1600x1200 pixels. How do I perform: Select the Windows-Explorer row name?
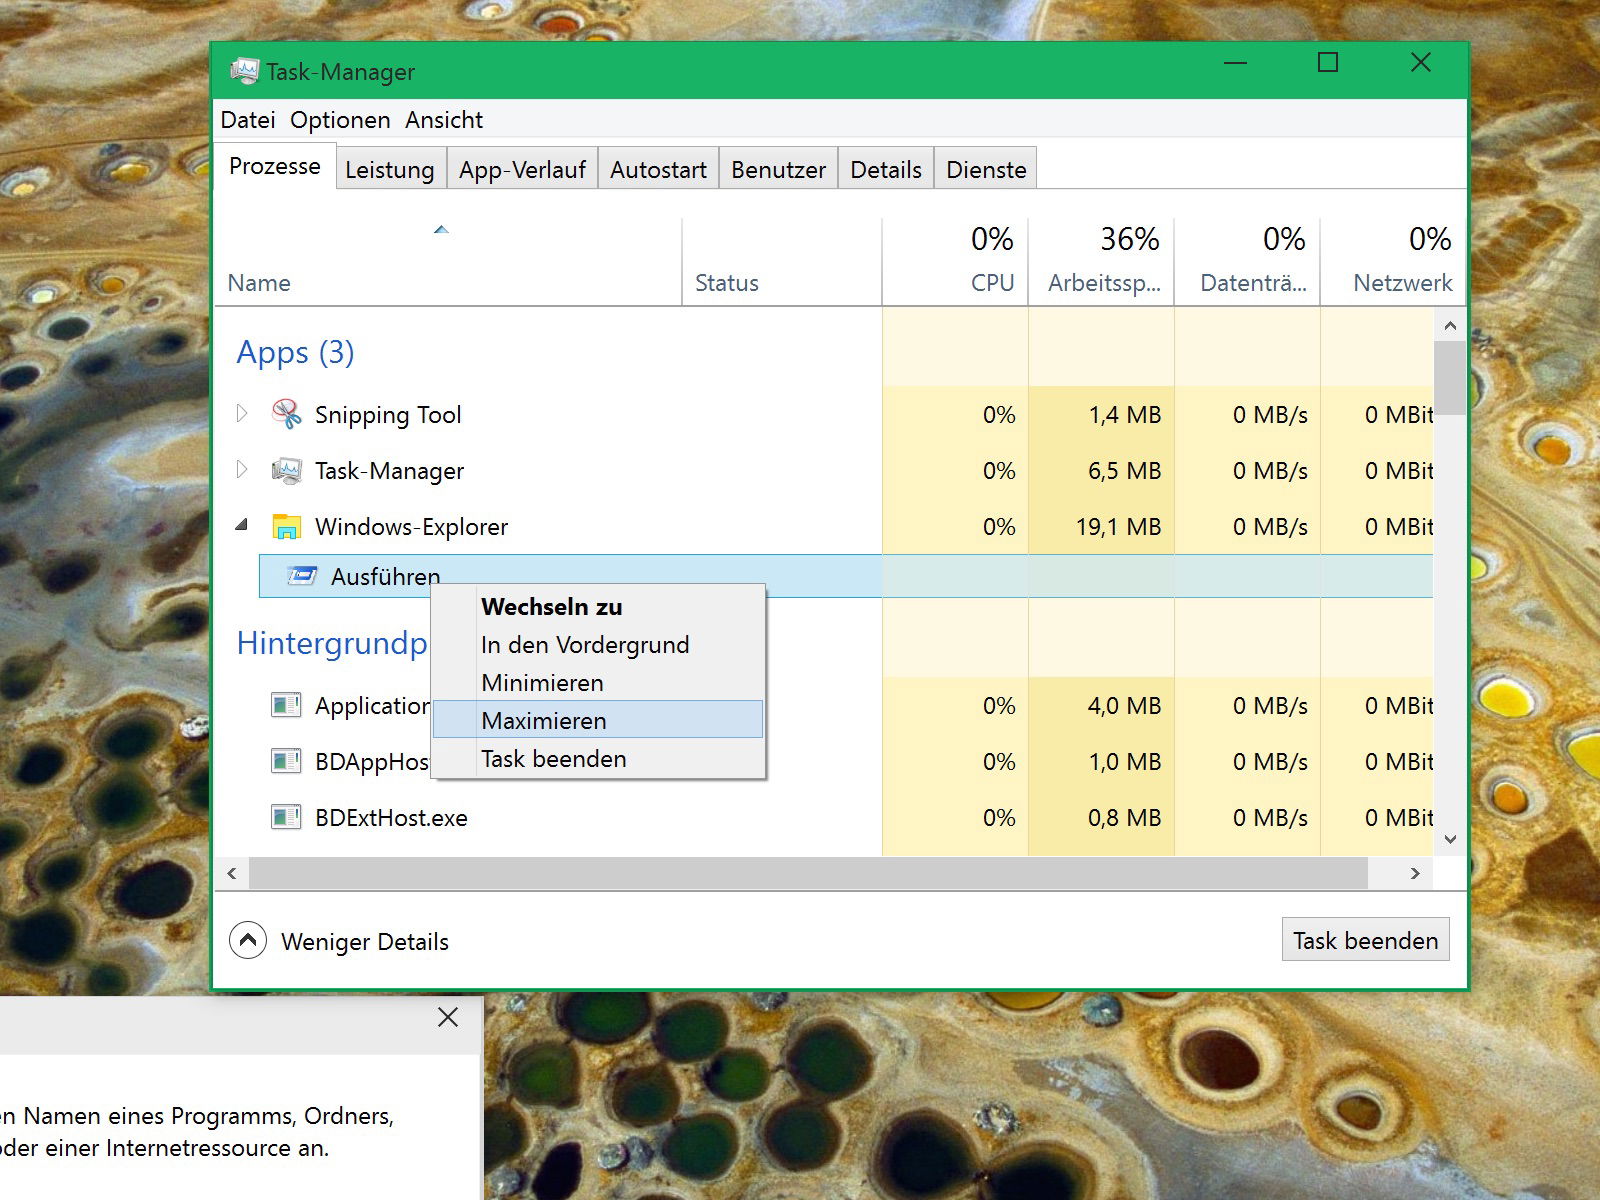pos(411,527)
